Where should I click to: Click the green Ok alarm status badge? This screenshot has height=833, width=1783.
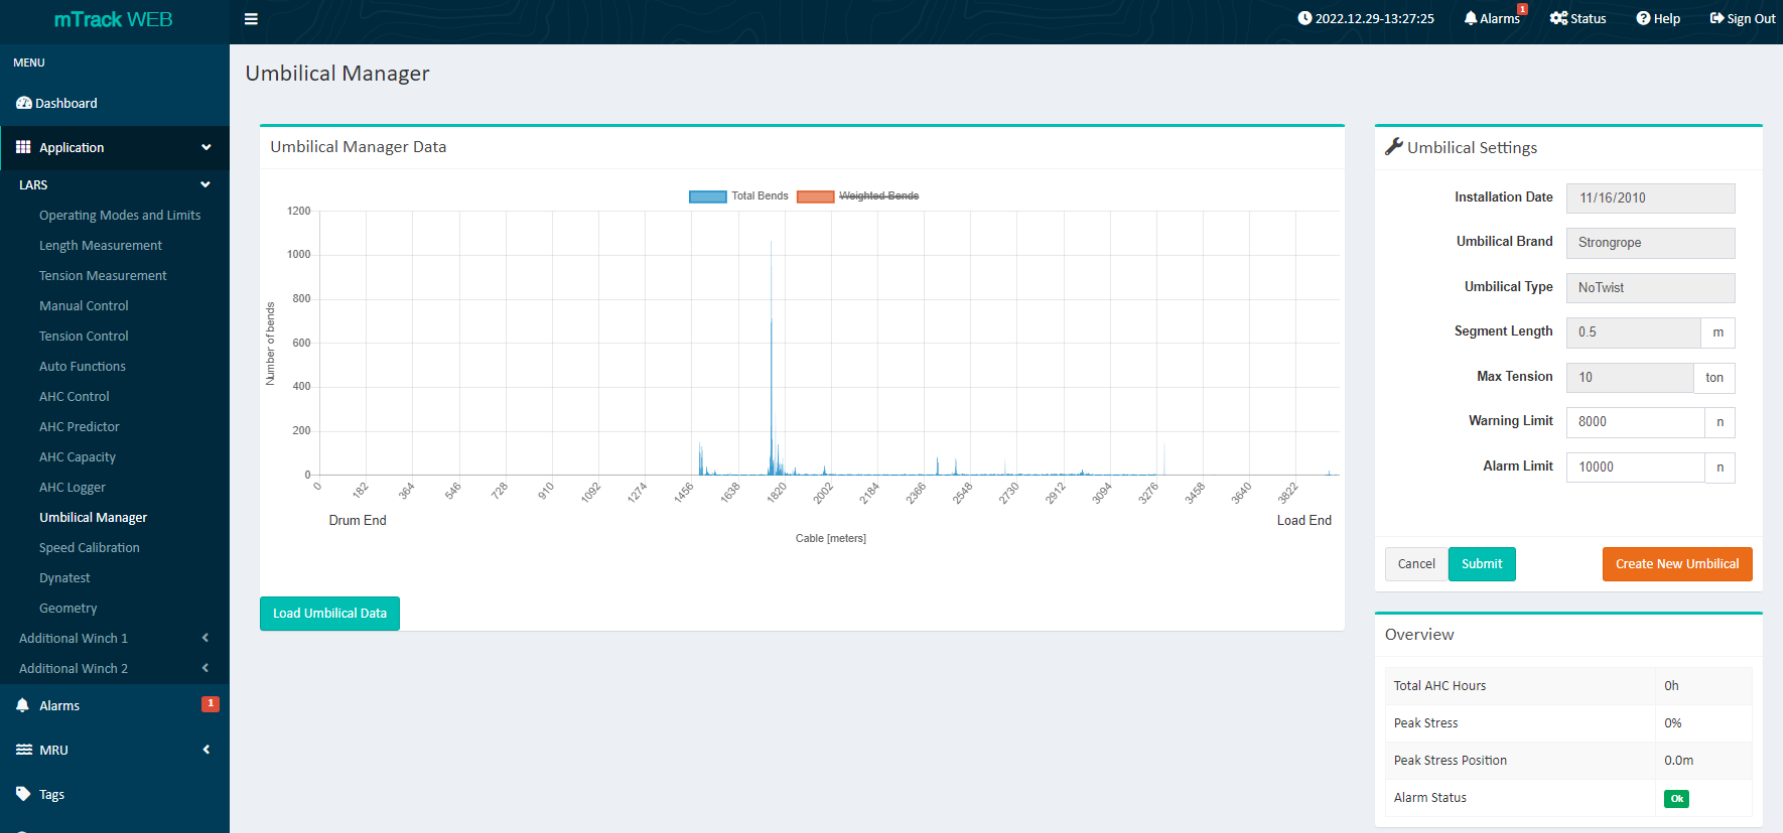tap(1676, 798)
